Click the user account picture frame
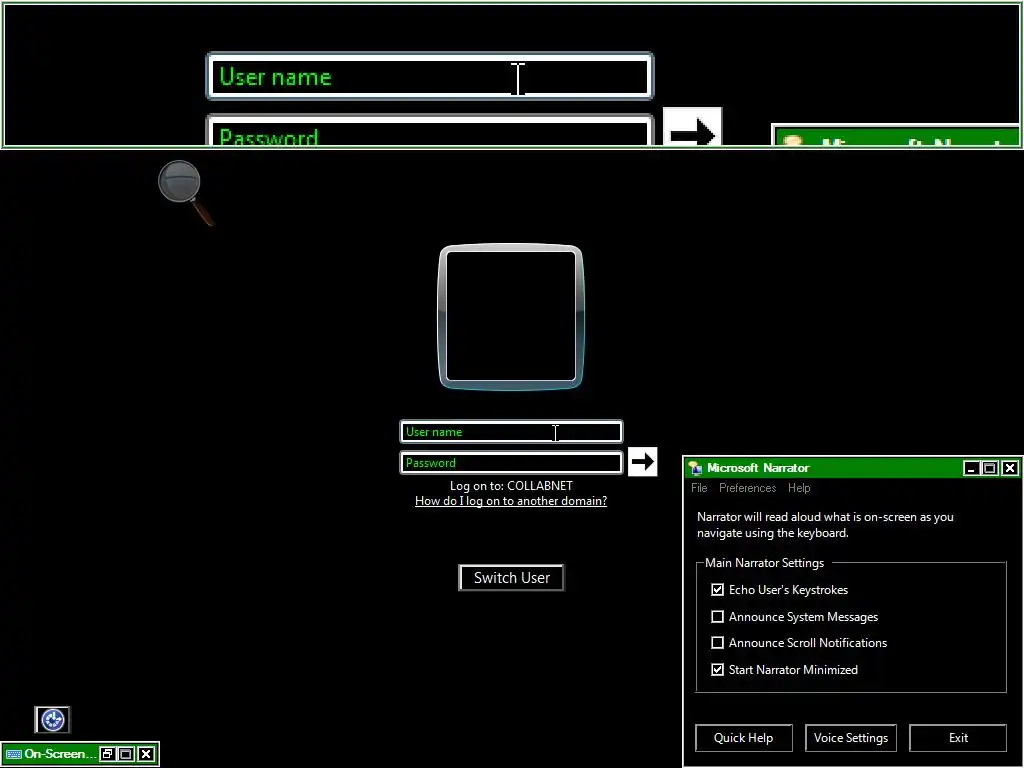Image resolution: width=1024 pixels, height=768 pixels. 511,317
